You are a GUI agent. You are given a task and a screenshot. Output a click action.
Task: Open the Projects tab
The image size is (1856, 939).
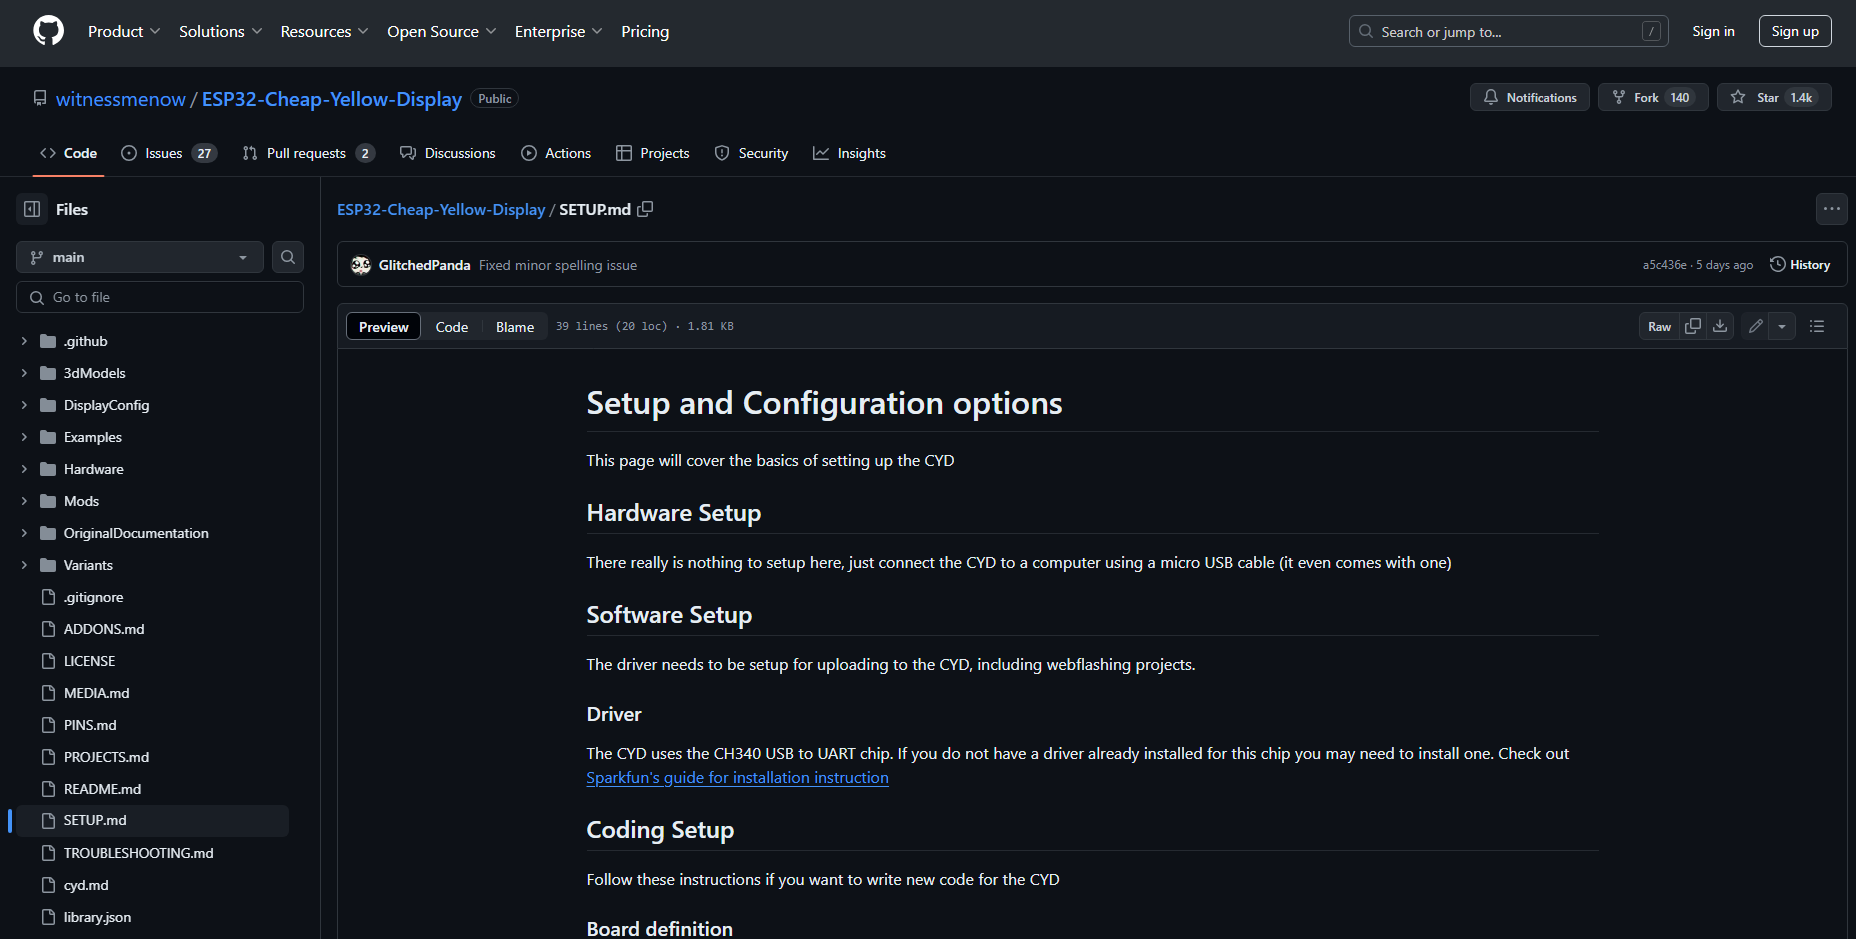652,153
